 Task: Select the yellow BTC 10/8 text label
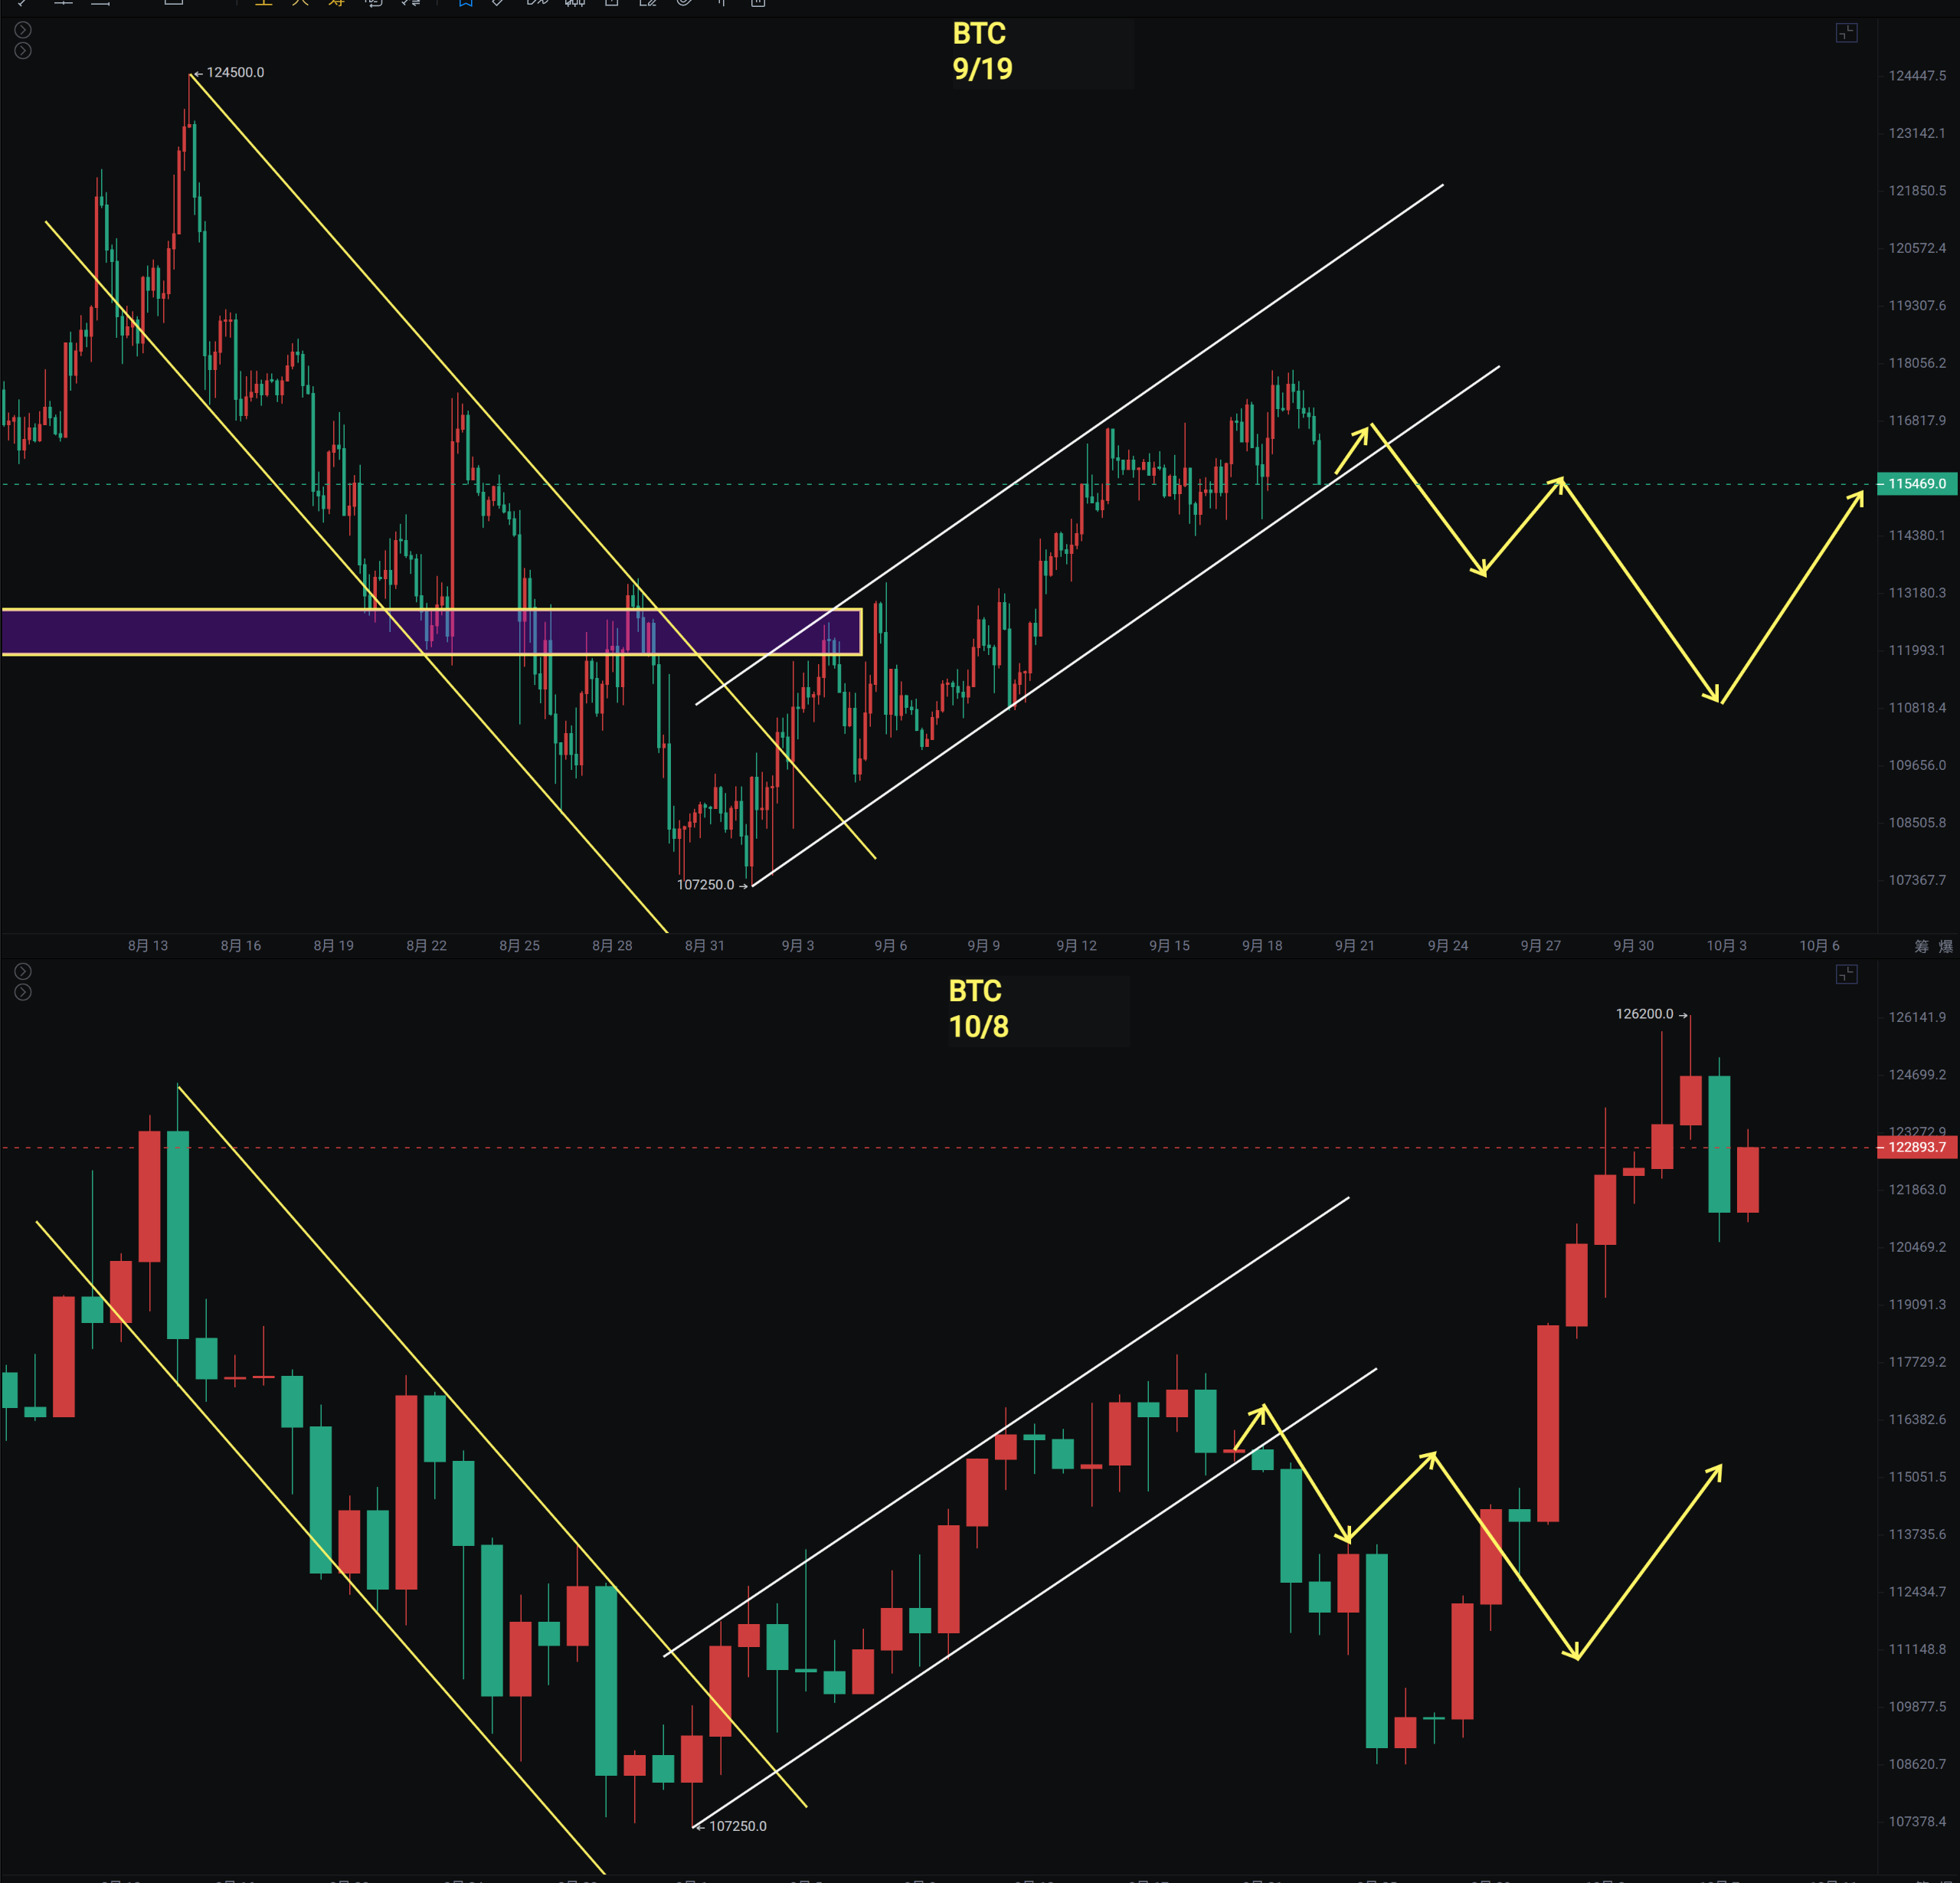pyautogui.click(x=977, y=1009)
